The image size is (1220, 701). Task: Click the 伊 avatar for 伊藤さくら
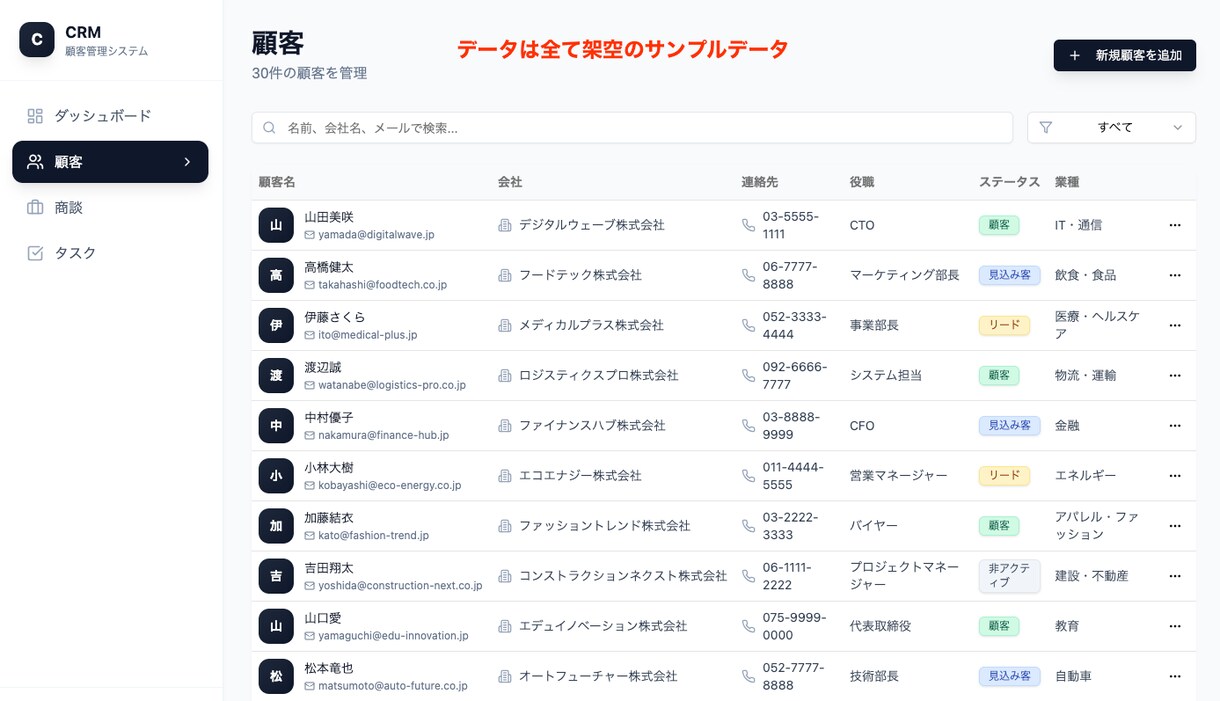(276, 325)
